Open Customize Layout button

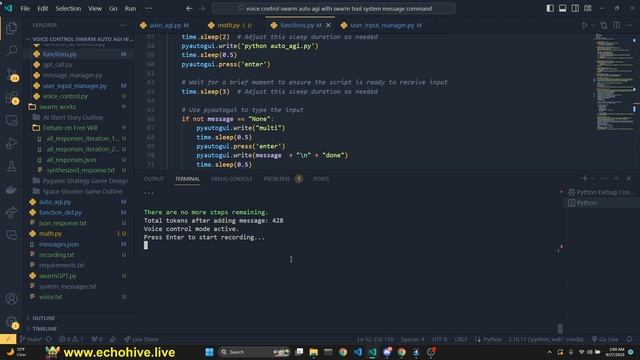588,8
